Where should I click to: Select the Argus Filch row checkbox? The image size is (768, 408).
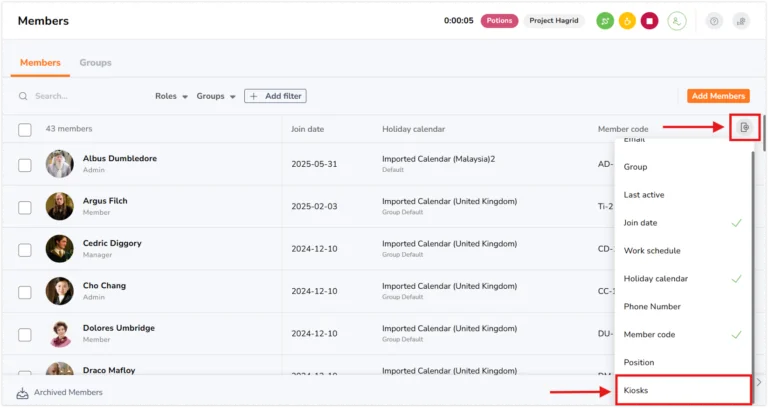click(x=25, y=207)
